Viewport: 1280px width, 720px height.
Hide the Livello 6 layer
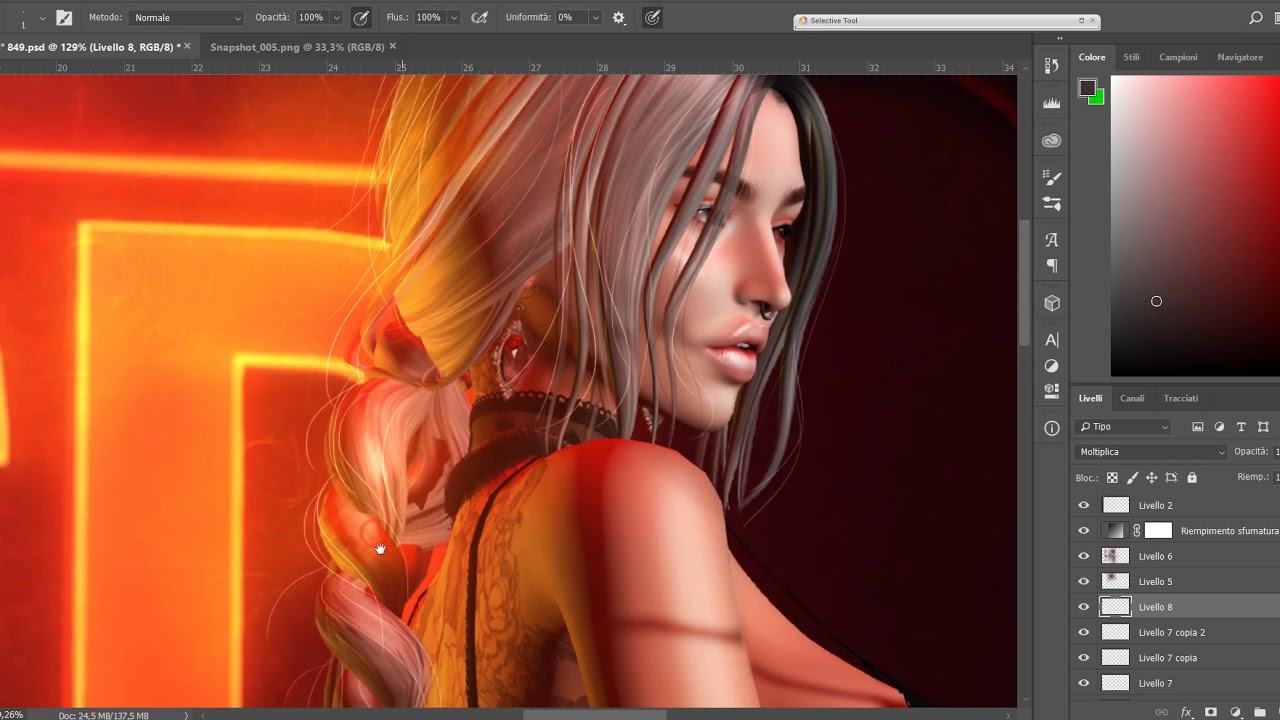point(1083,556)
